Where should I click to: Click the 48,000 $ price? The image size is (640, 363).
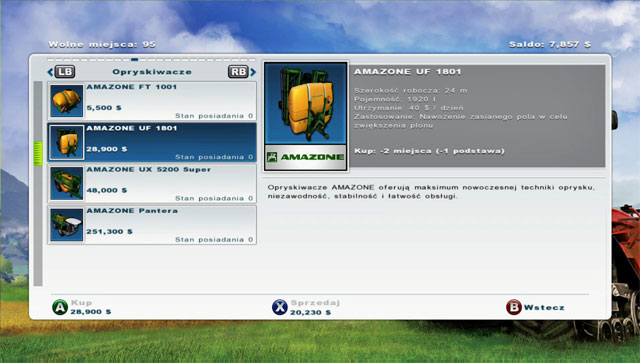pos(107,190)
